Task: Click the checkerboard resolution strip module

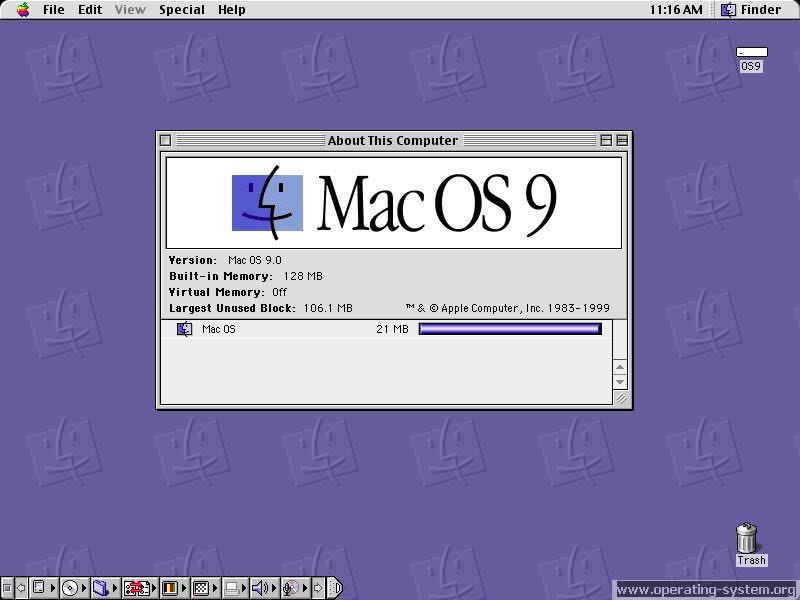Action: pos(200,588)
